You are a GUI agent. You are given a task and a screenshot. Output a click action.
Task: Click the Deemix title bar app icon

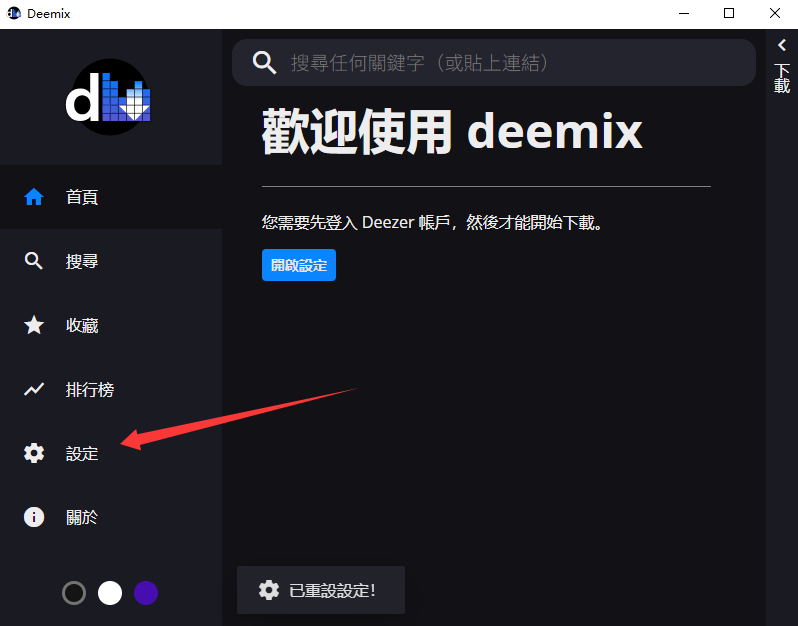(14, 13)
